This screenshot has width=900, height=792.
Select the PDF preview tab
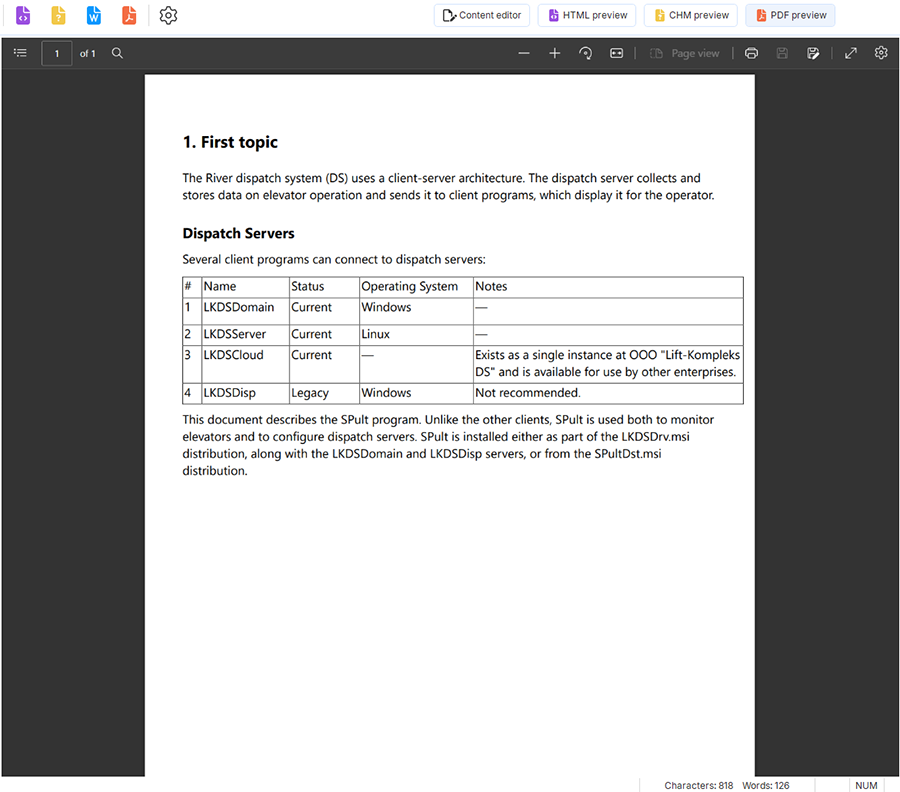pos(790,15)
